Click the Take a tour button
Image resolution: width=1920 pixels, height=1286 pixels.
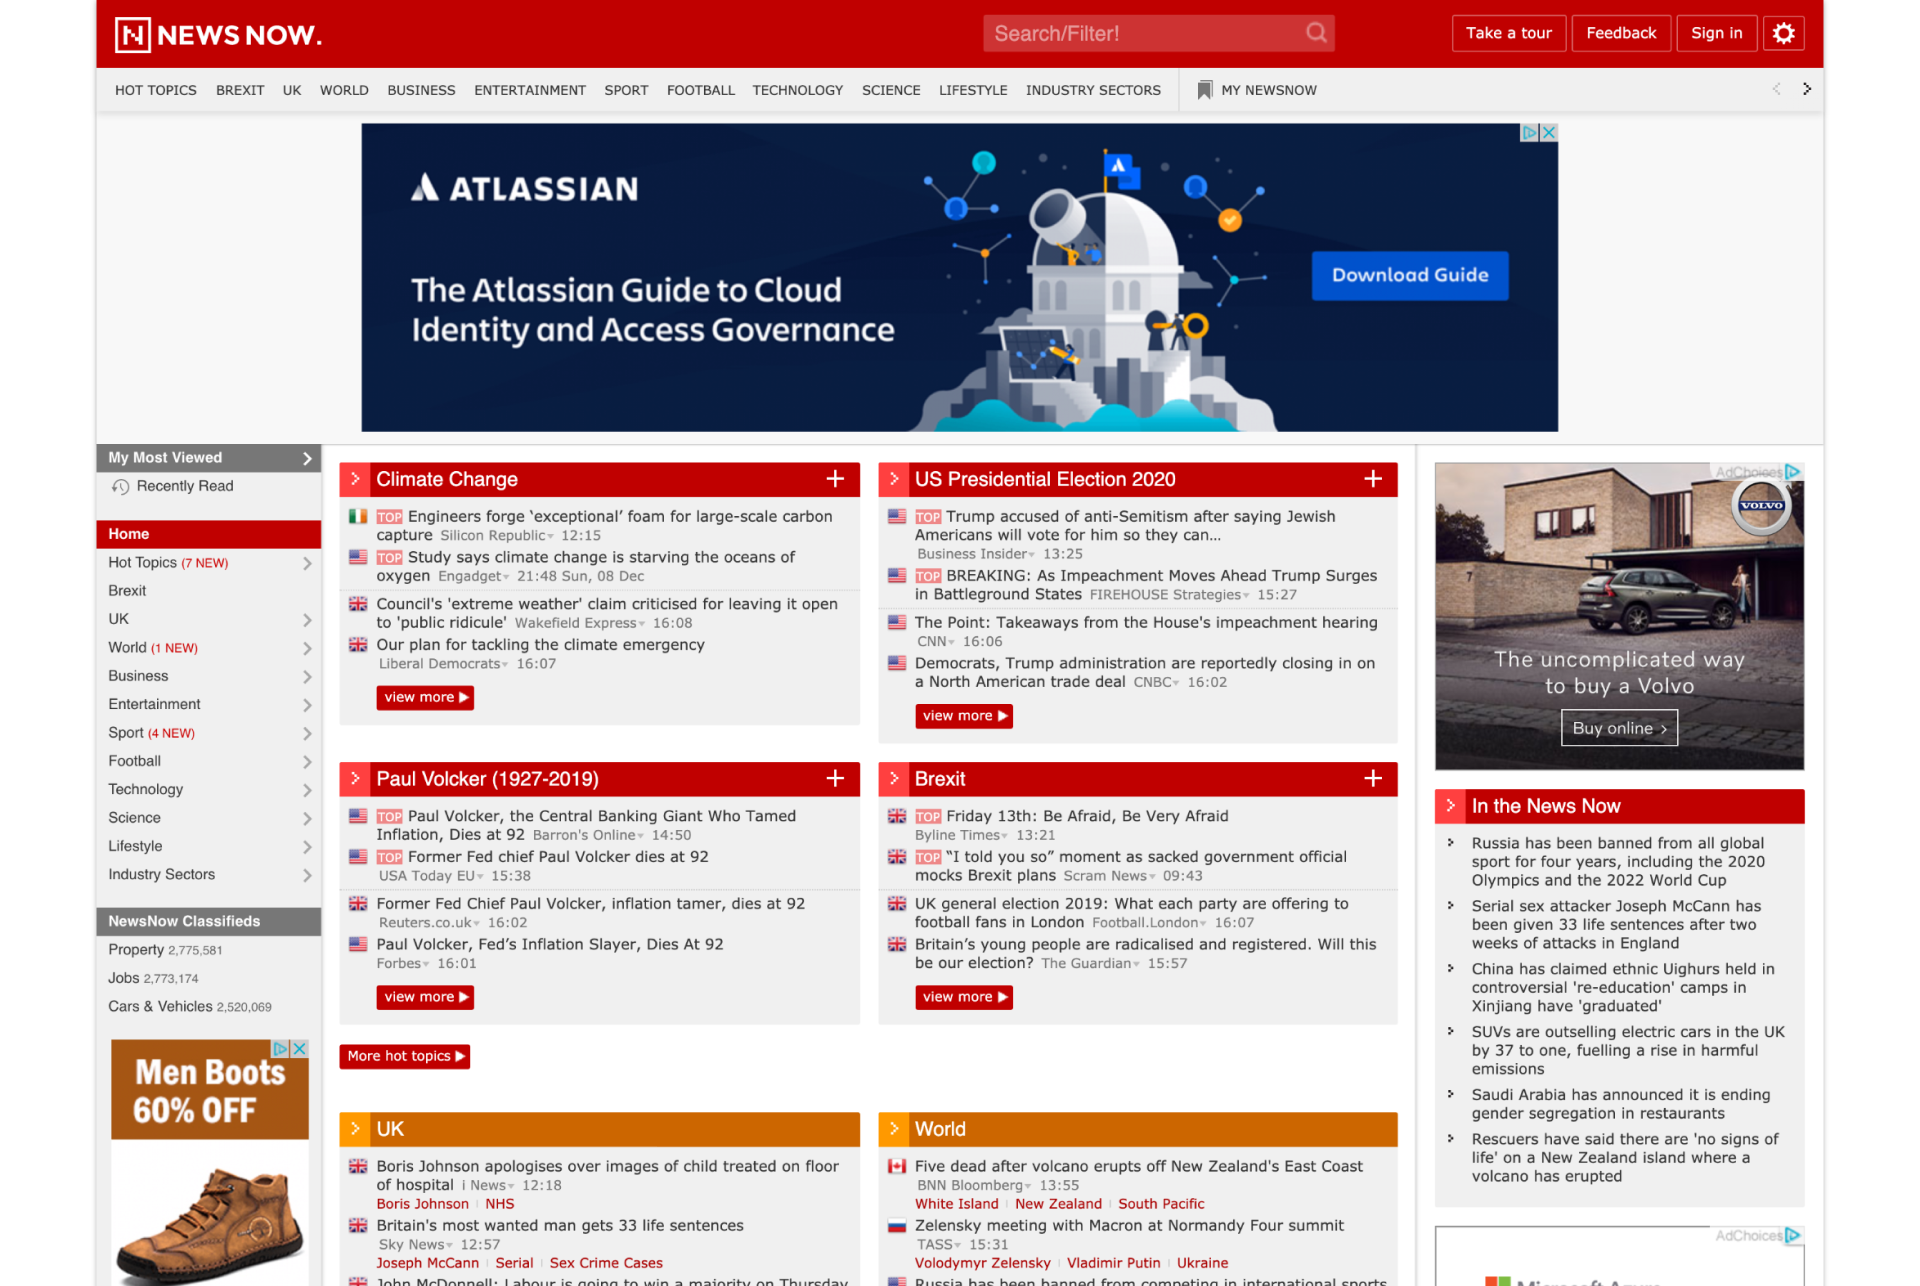(1508, 33)
